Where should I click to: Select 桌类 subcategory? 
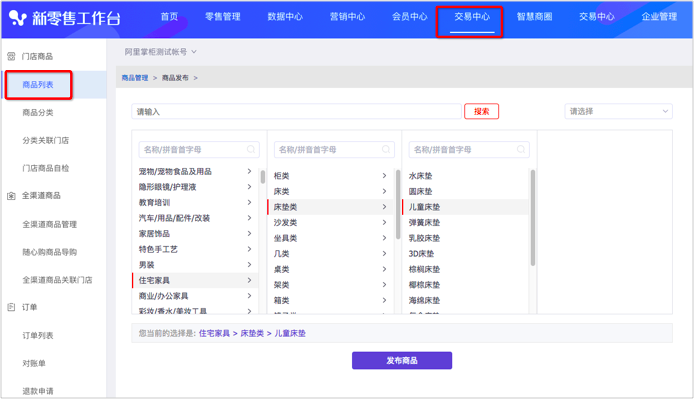281,269
